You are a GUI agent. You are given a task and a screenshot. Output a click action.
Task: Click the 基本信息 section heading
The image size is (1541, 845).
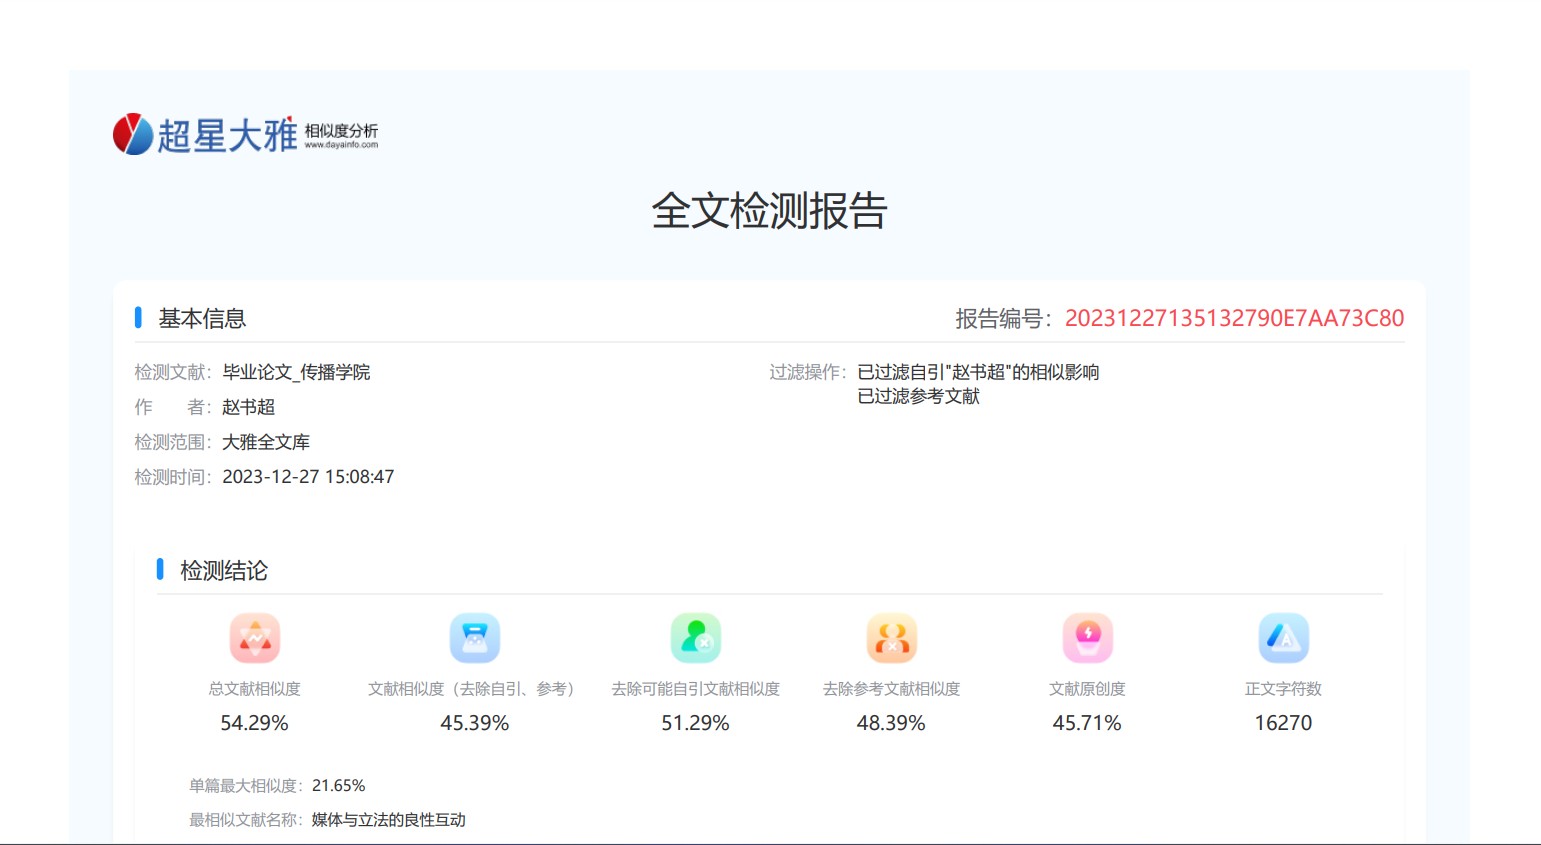[202, 318]
